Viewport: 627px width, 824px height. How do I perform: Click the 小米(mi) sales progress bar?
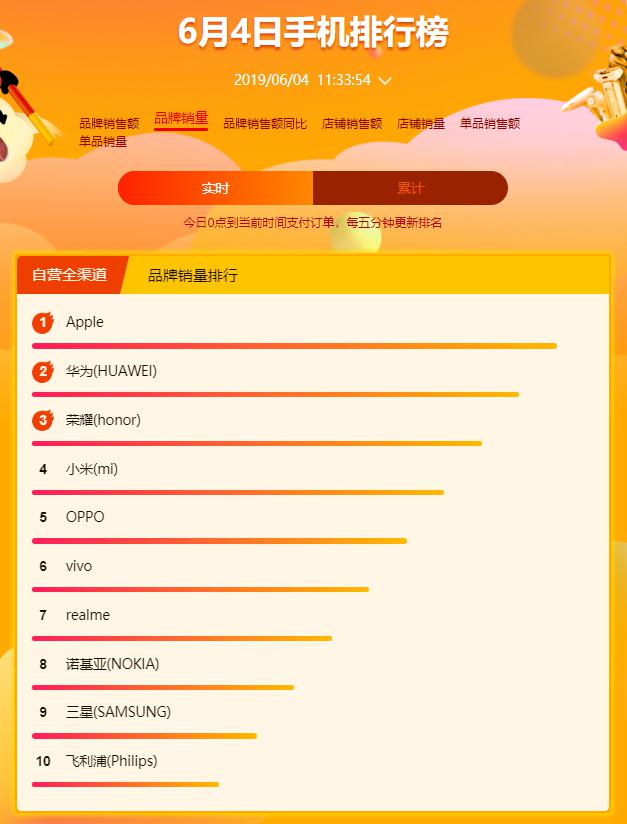click(238, 492)
